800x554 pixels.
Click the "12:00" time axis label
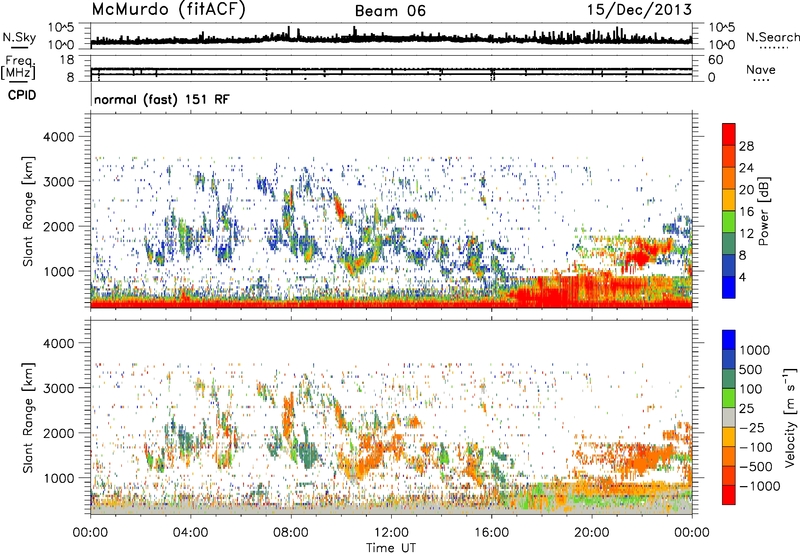[x=391, y=533]
